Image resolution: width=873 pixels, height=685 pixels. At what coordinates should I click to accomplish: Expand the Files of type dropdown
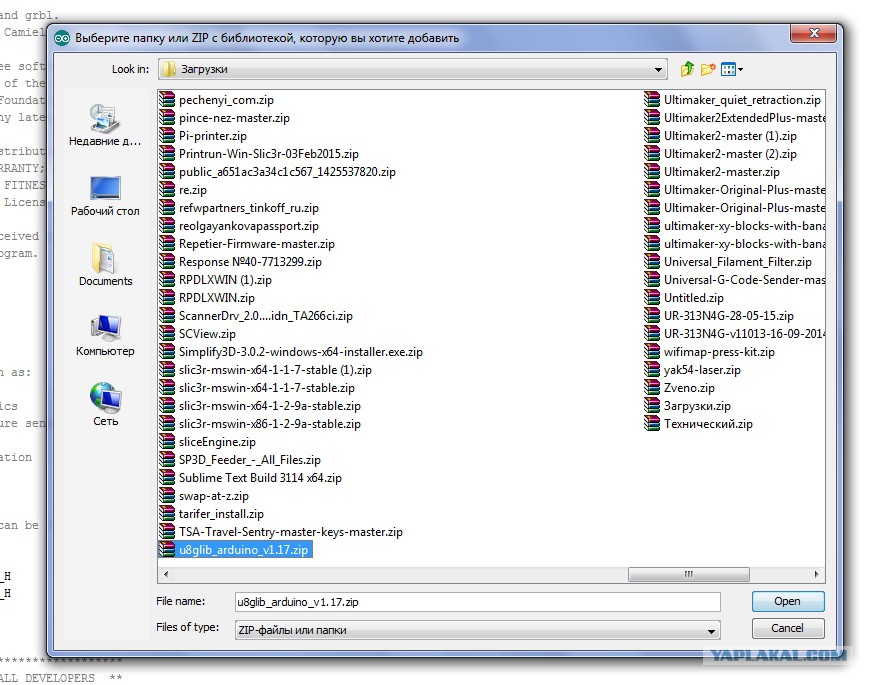711,631
